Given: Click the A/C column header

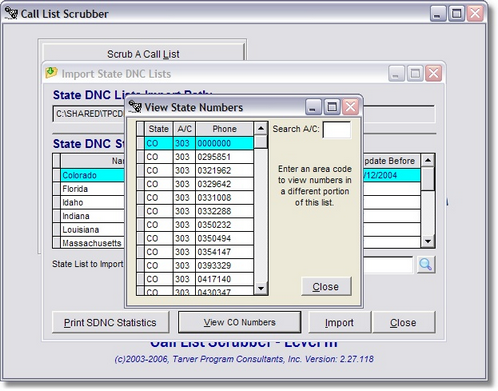Looking at the screenshot, I should pyautogui.click(x=184, y=129).
